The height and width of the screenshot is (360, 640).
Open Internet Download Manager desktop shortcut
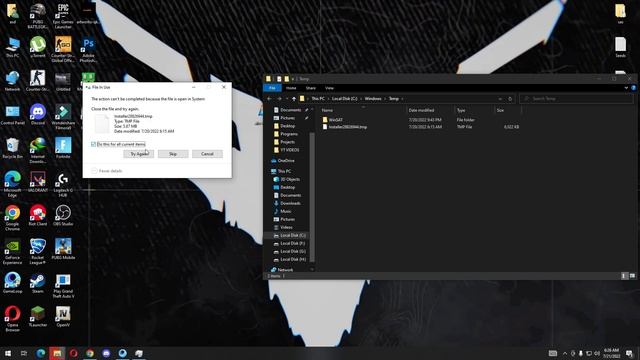tap(38, 151)
